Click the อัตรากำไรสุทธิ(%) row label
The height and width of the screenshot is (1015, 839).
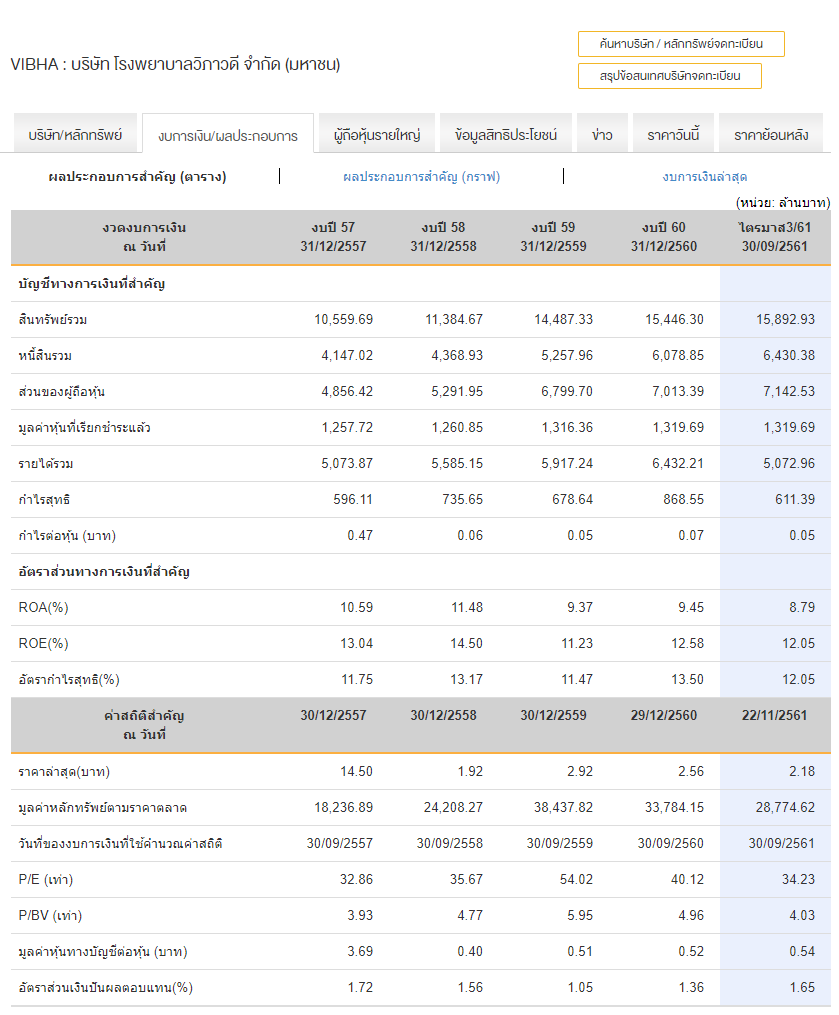69,680
